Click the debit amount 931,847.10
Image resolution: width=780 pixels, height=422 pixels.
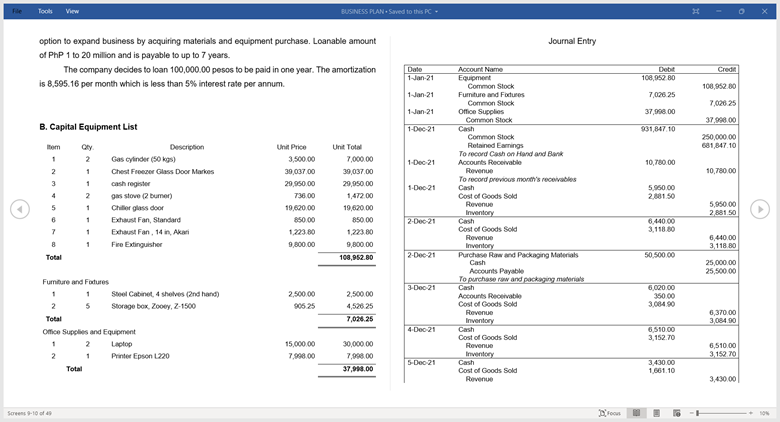pyautogui.click(x=658, y=129)
